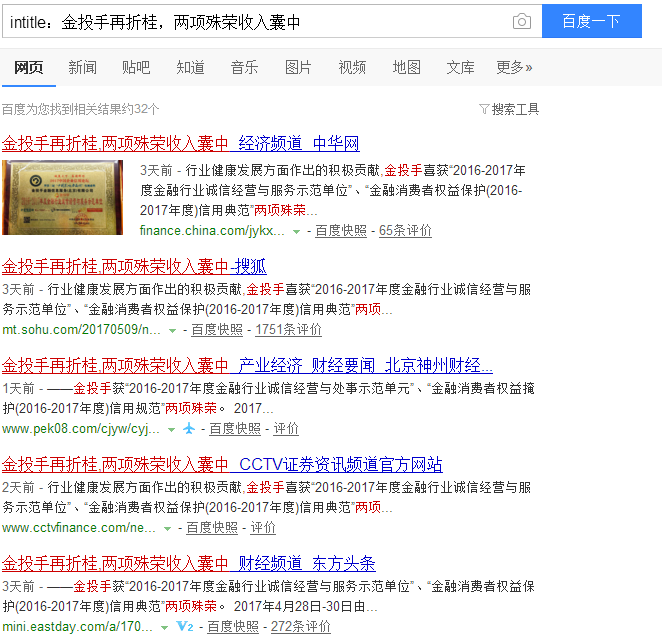This screenshot has width=662, height=644.
Task: Open 百度快照 for the mini.eastday.com result
Action: click(233, 626)
